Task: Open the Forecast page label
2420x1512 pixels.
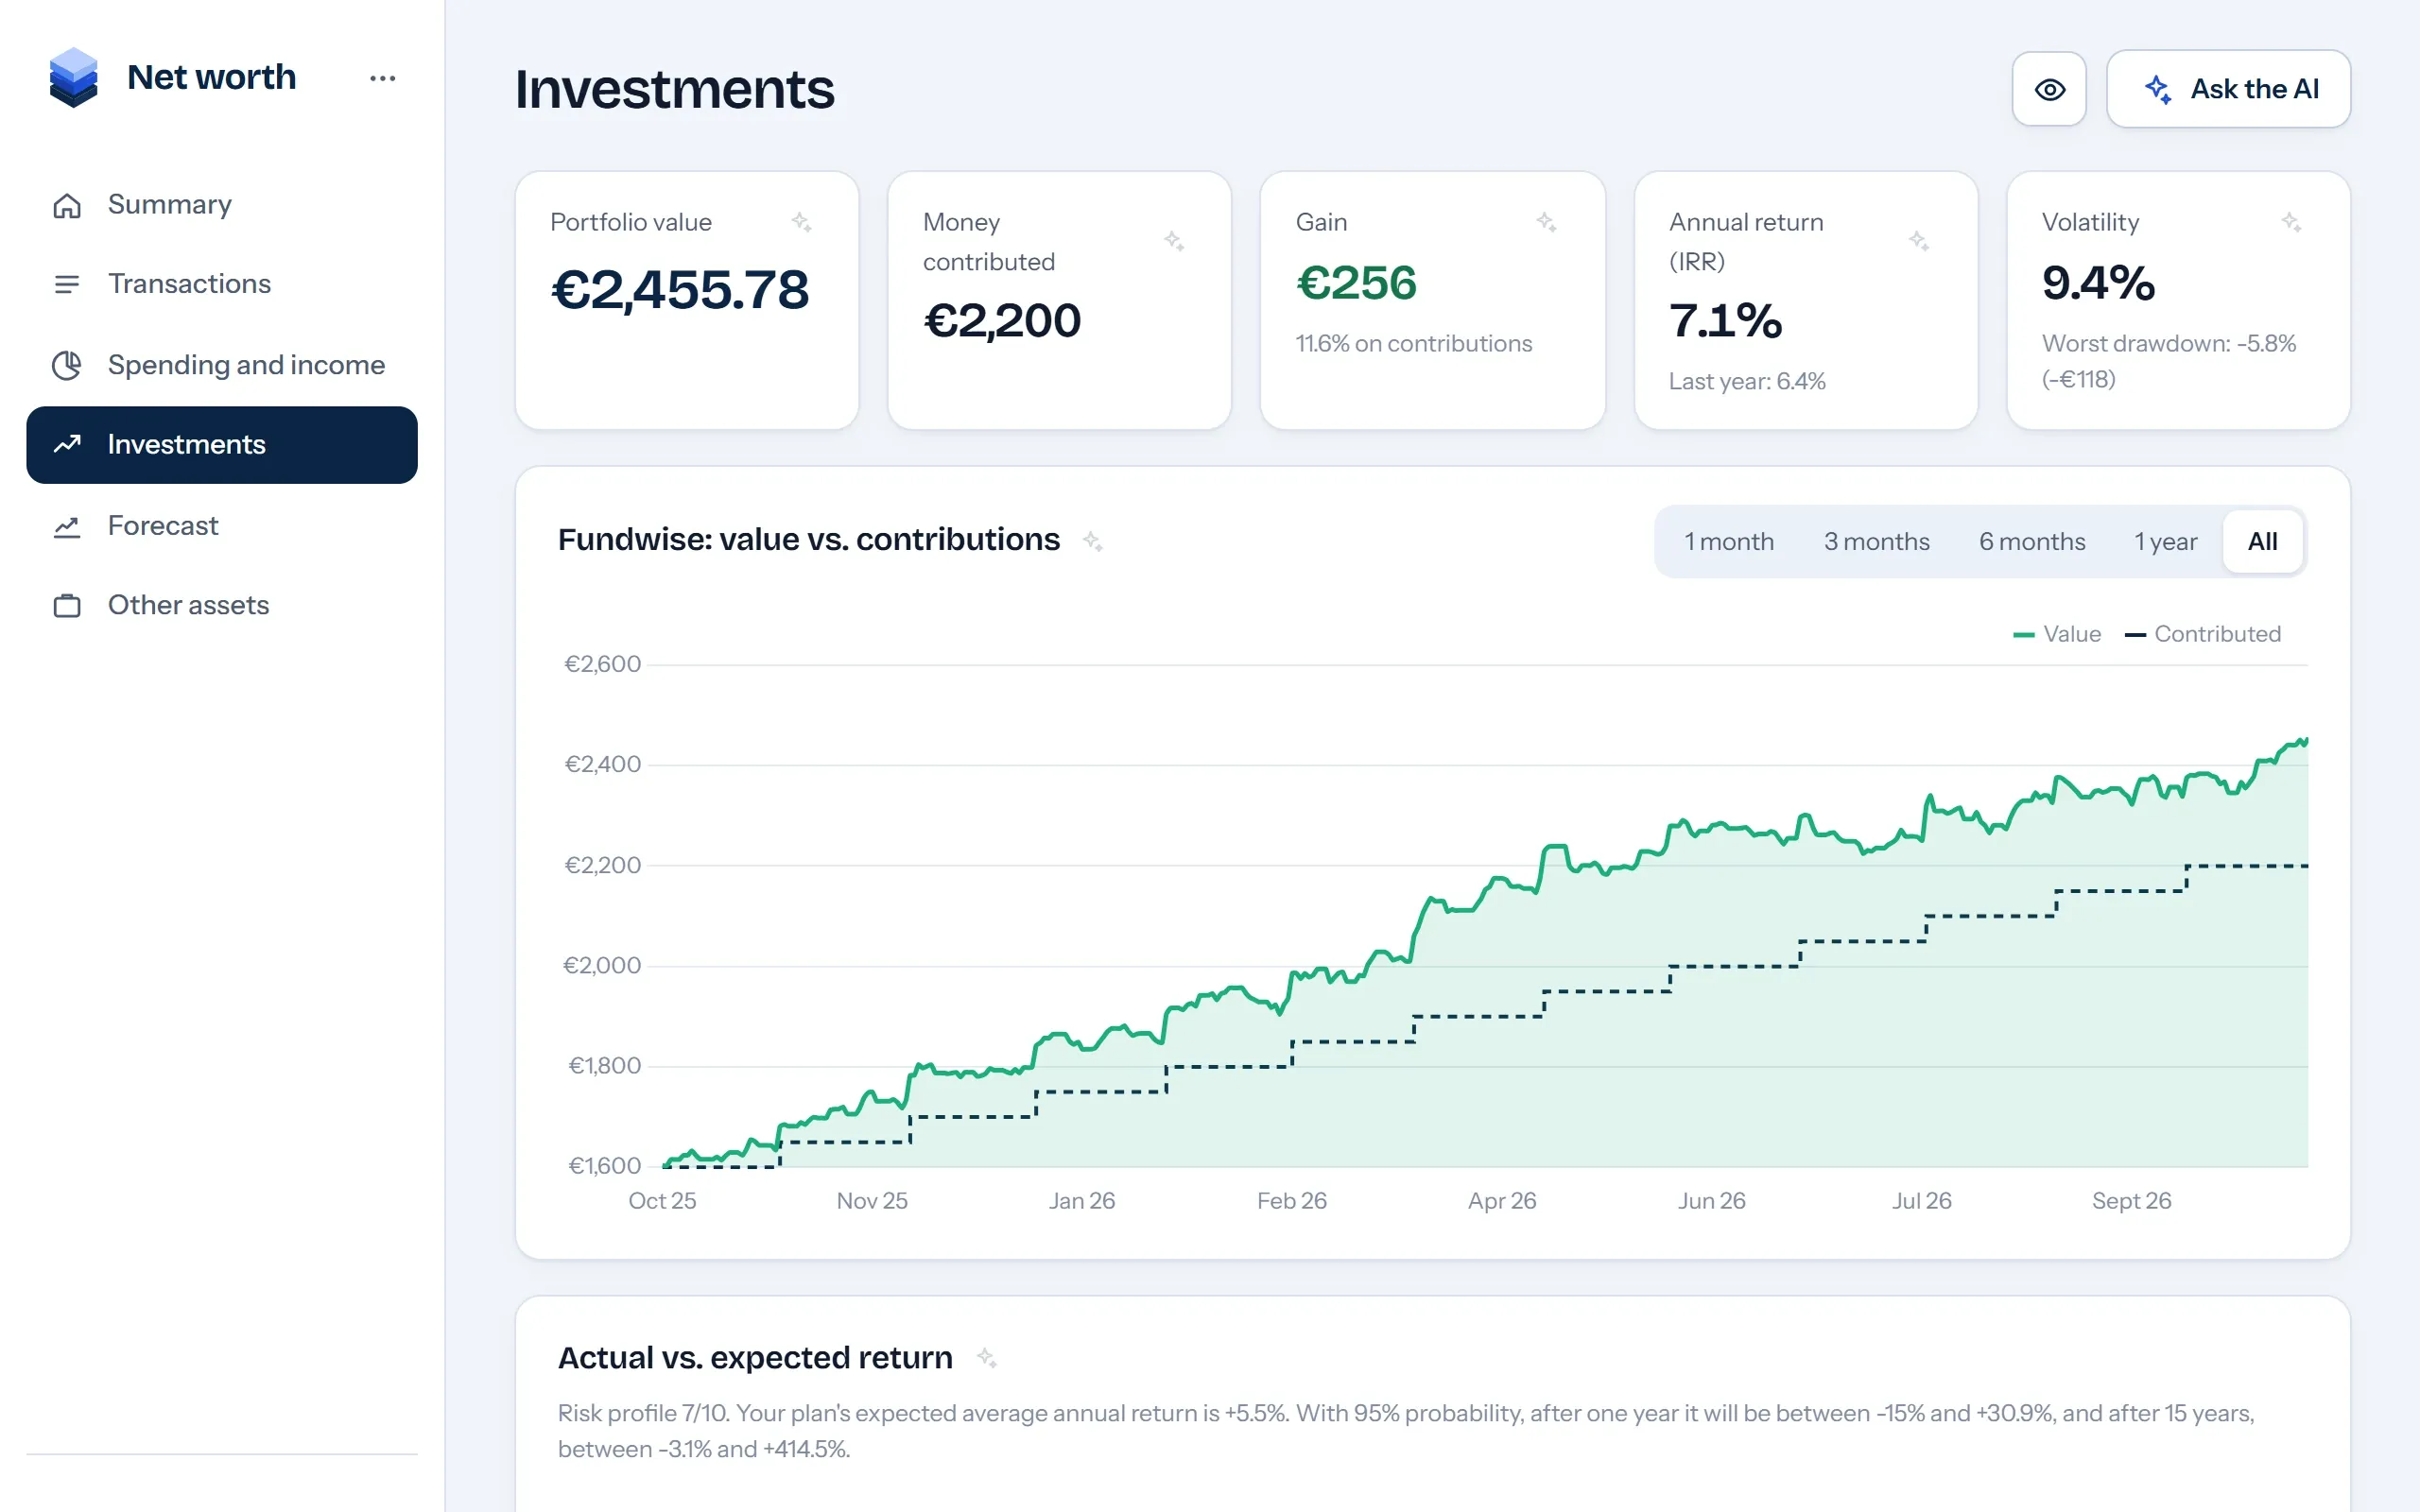Action: tap(163, 526)
